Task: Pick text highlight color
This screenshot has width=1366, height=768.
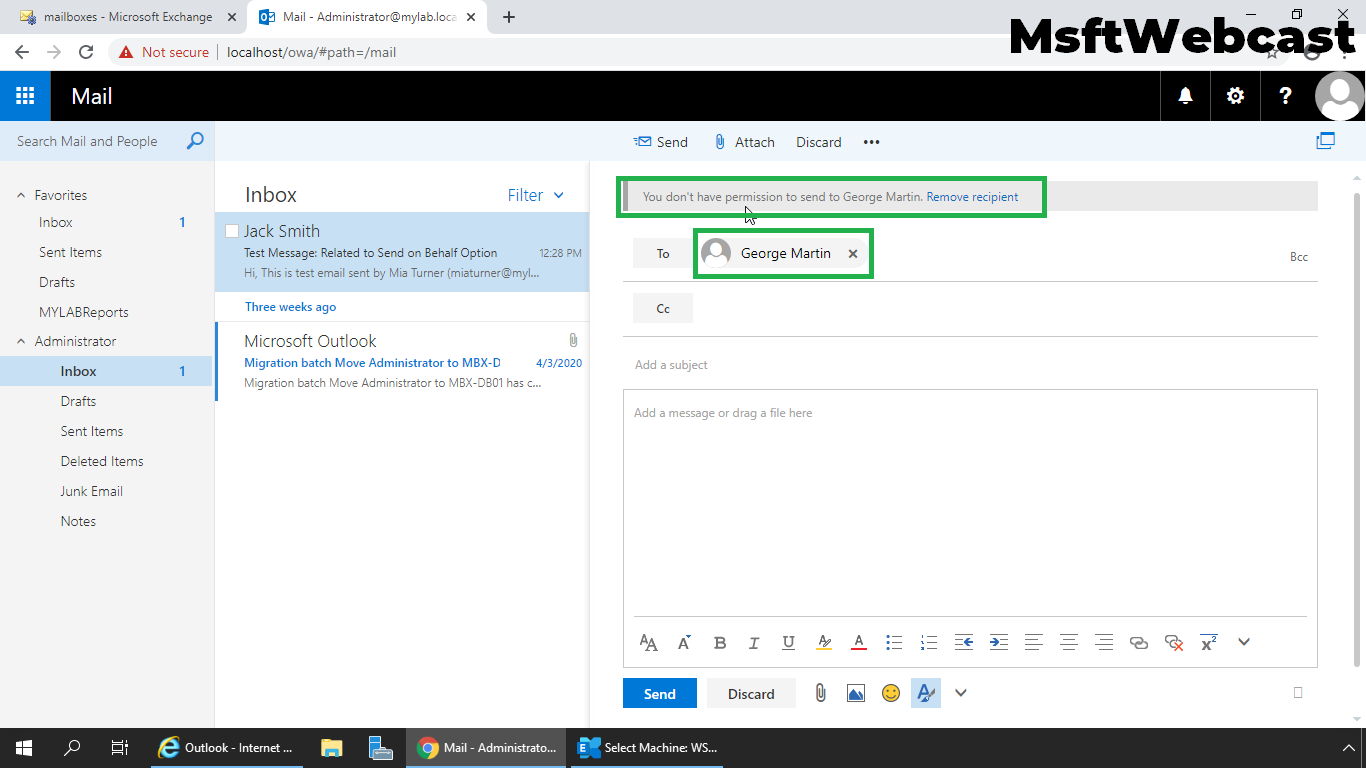Action: click(x=824, y=643)
